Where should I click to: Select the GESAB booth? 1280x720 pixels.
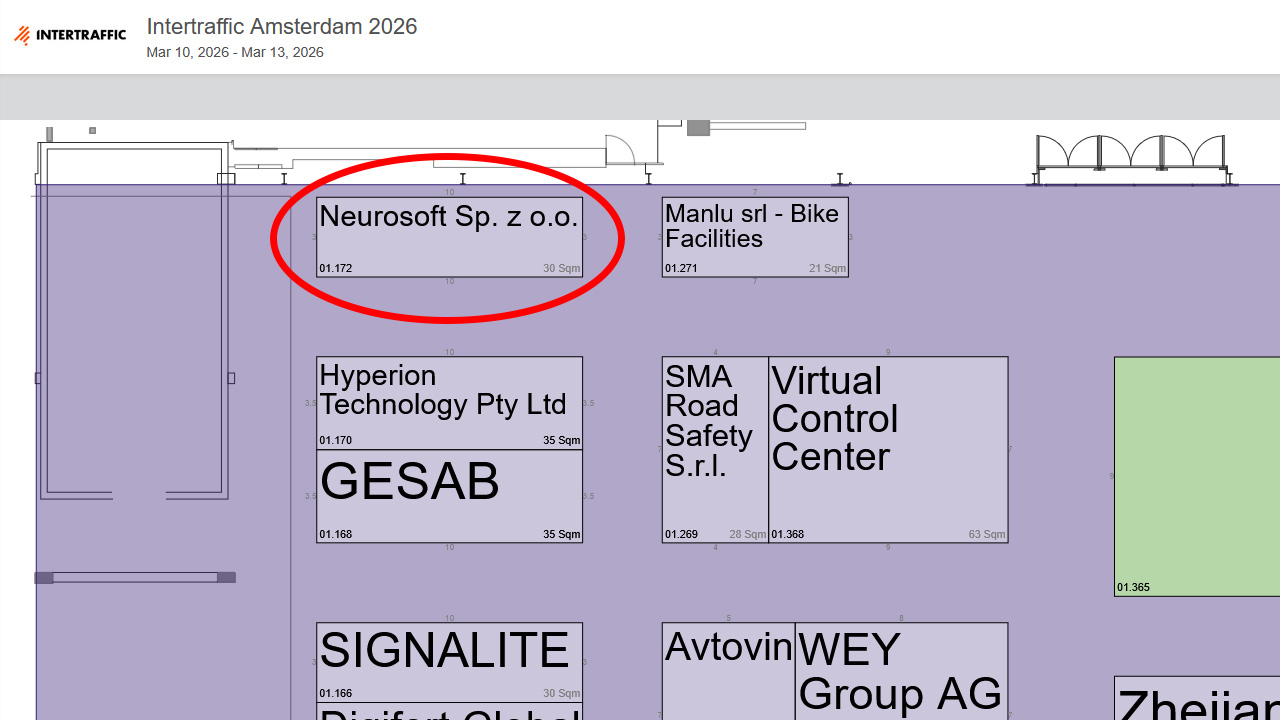point(449,496)
